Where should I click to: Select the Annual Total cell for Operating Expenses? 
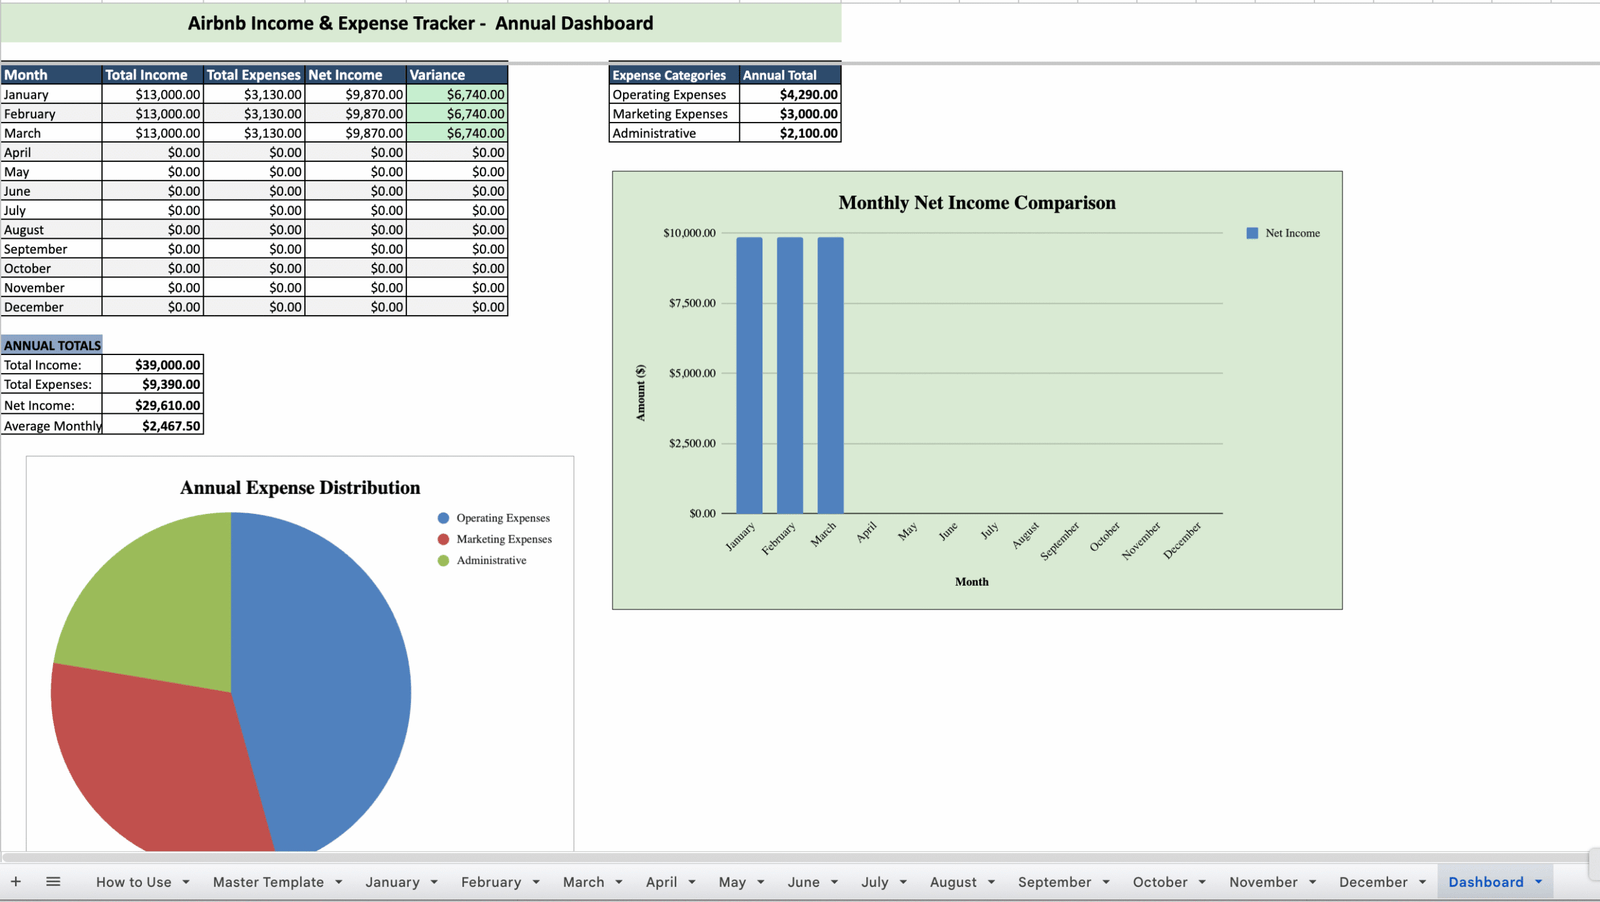tap(790, 94)
